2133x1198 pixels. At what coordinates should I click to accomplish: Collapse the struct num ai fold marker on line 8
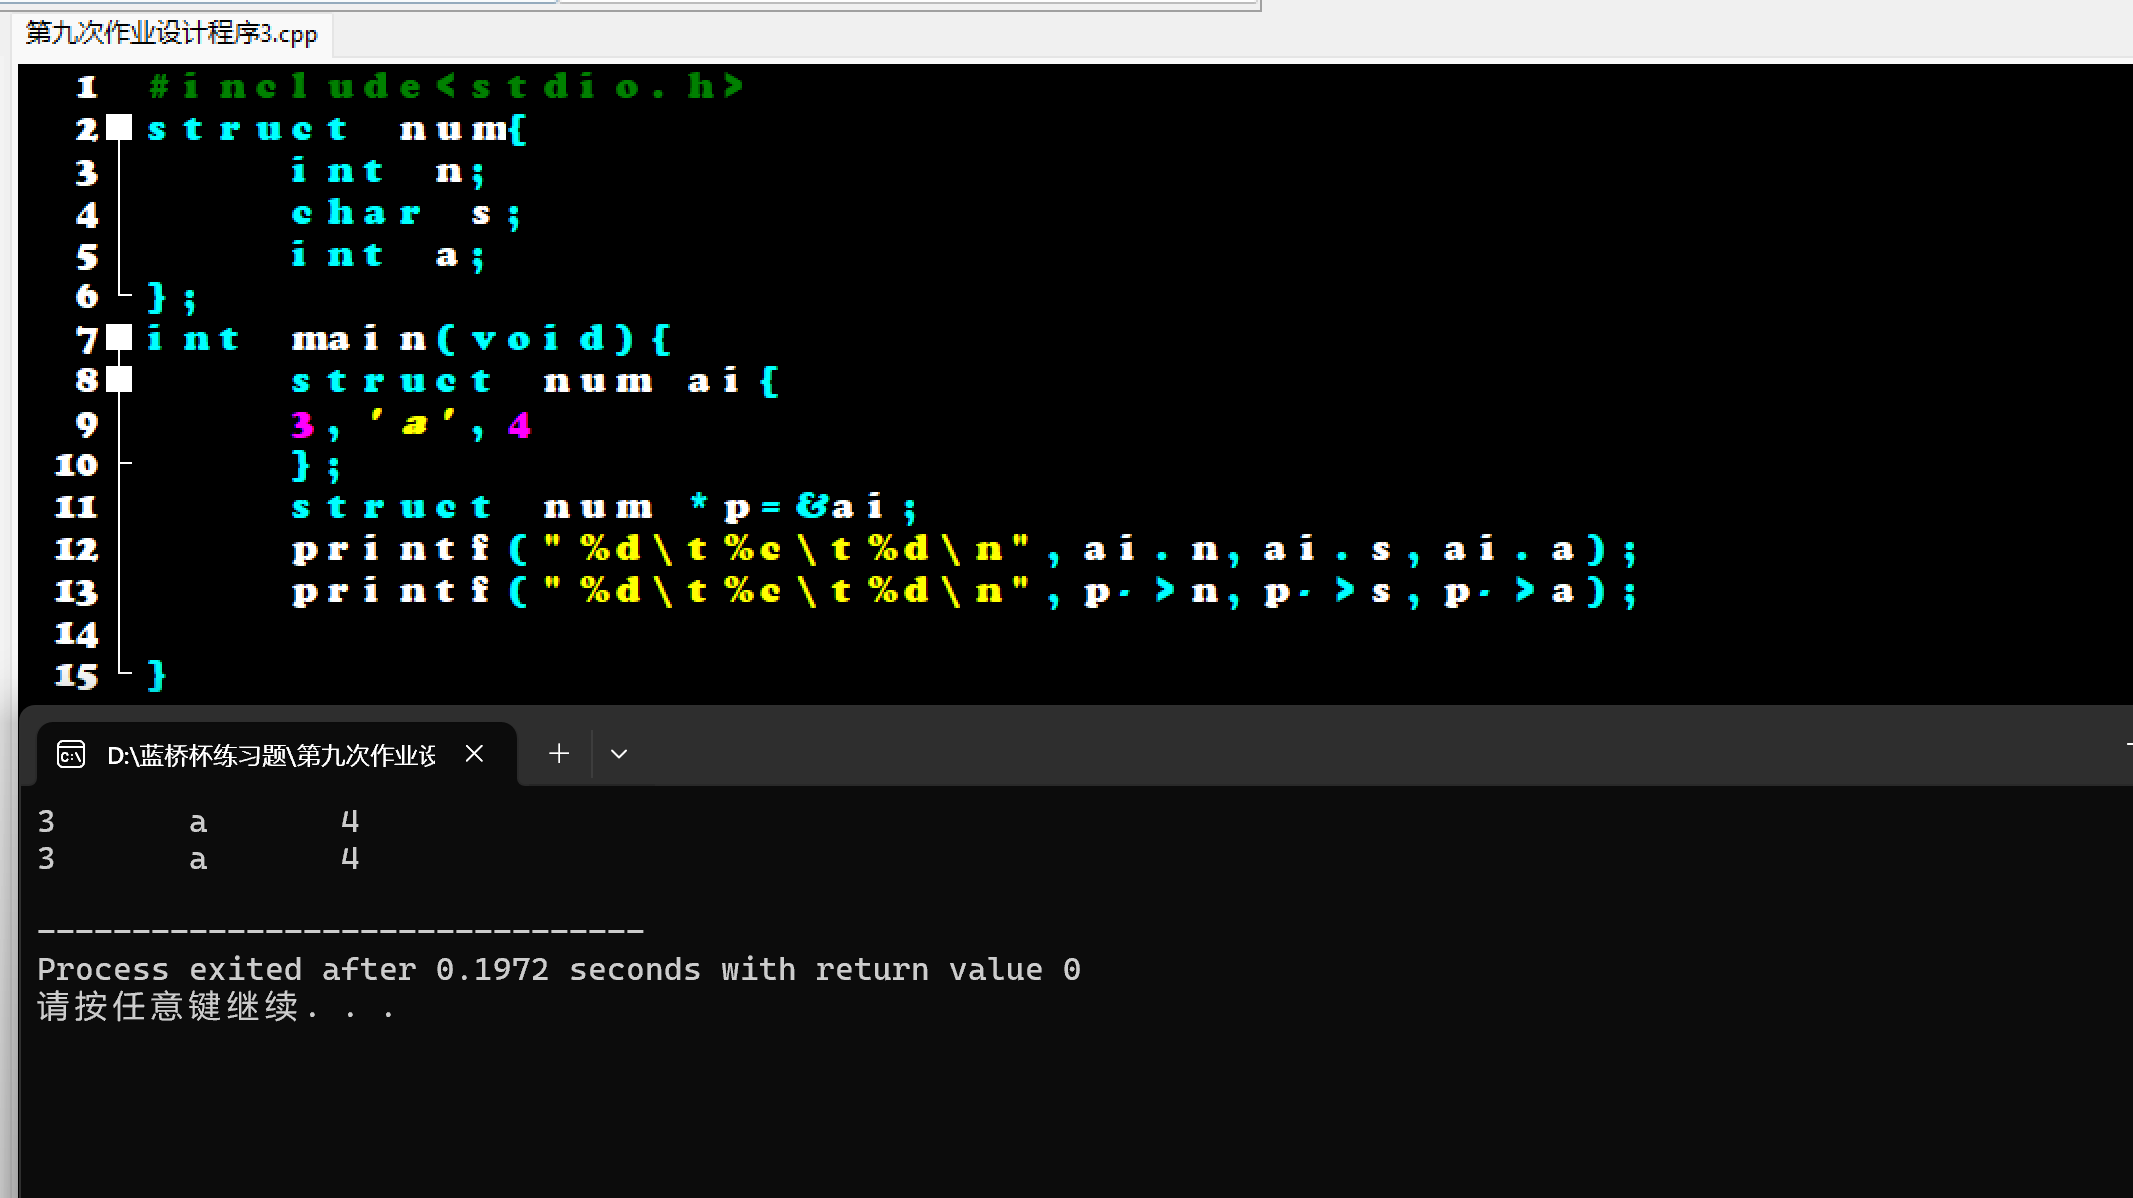coord(120,380)
